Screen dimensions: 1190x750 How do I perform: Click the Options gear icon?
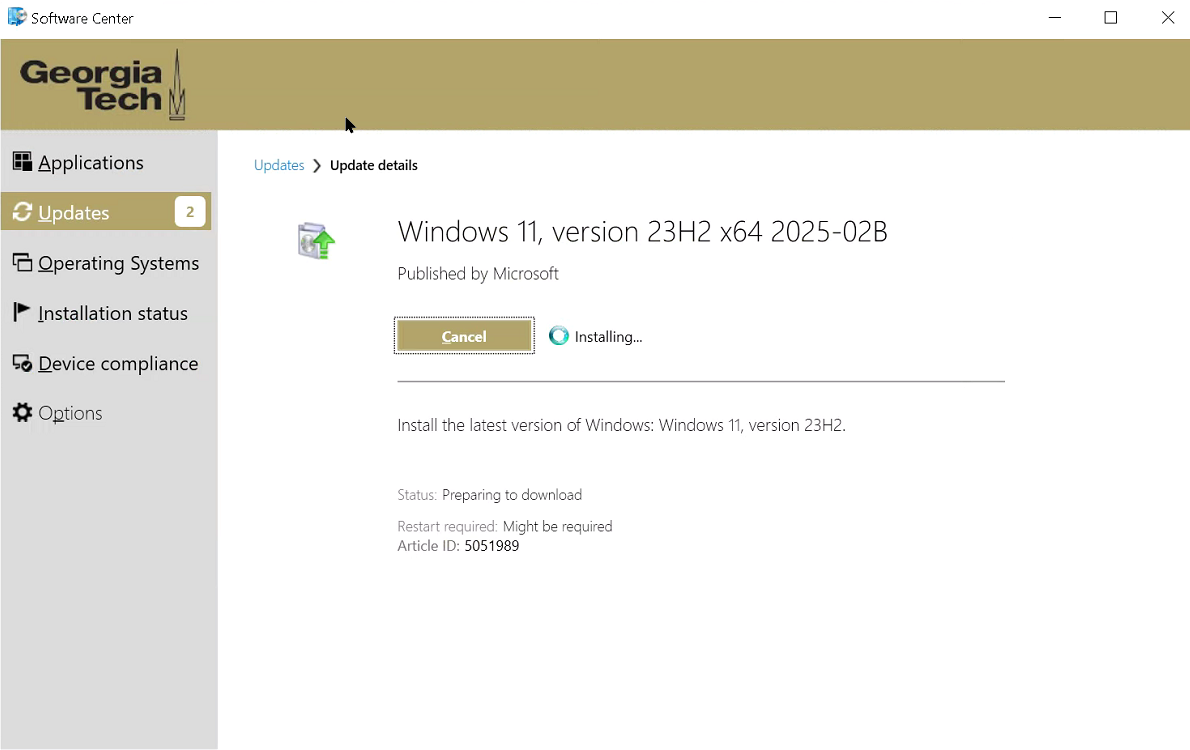point(22,412)
